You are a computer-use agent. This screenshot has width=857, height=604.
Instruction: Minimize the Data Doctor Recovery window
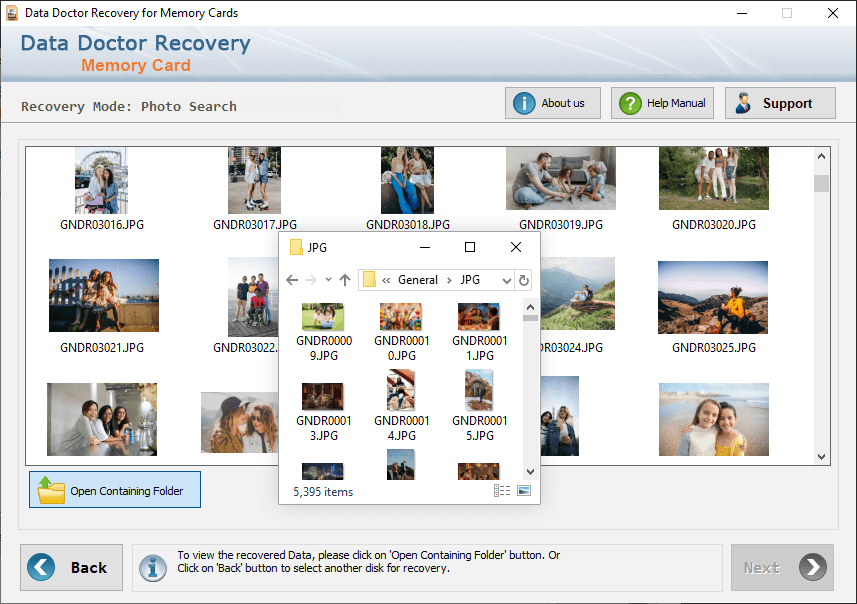pos(742,13)
